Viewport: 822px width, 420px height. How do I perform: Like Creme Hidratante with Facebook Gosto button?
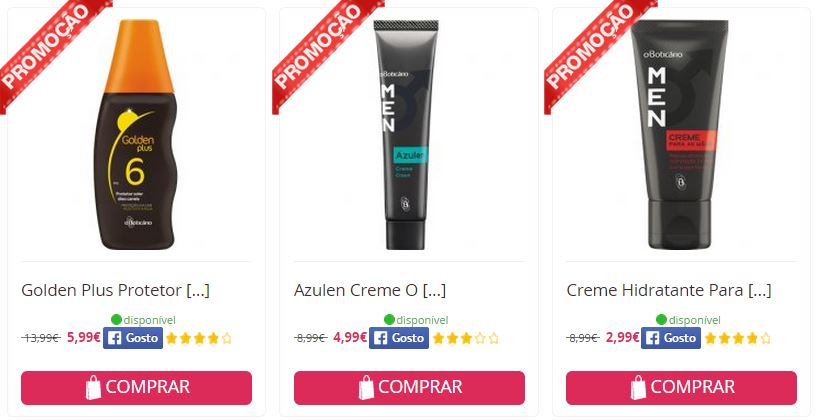(x=671, y=338)
